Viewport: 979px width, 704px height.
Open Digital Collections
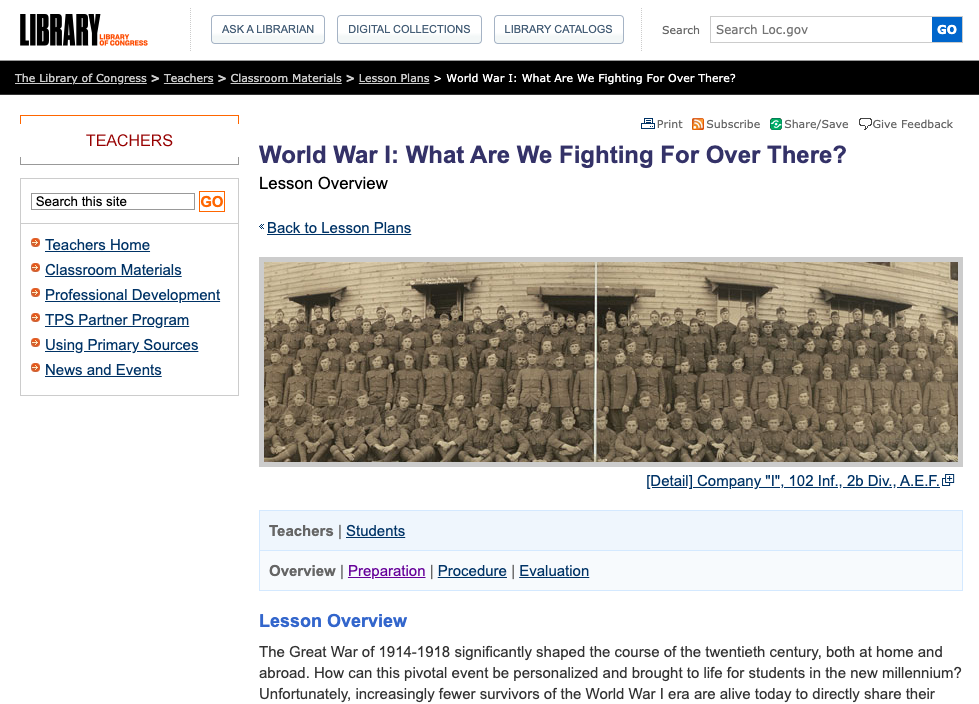tap(409, 30)
